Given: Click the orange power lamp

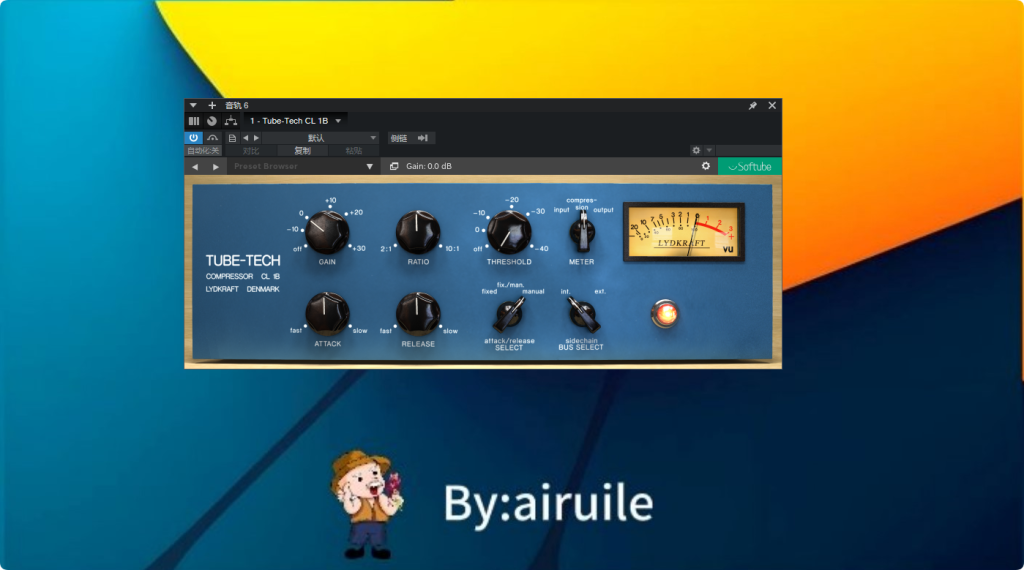Looking at the screenshot, I should pos(665,314).
